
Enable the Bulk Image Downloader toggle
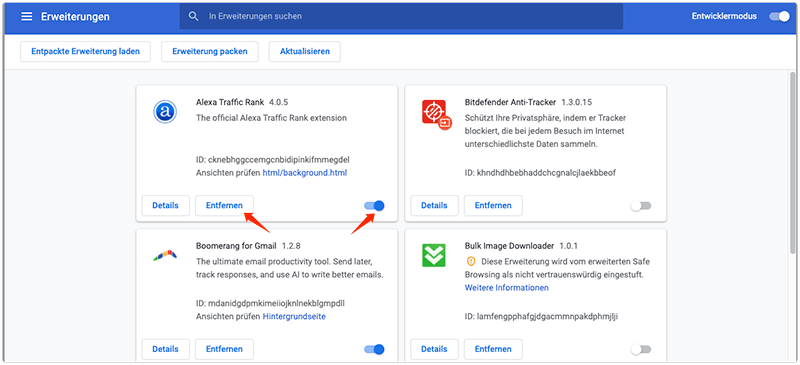[641, 349]
